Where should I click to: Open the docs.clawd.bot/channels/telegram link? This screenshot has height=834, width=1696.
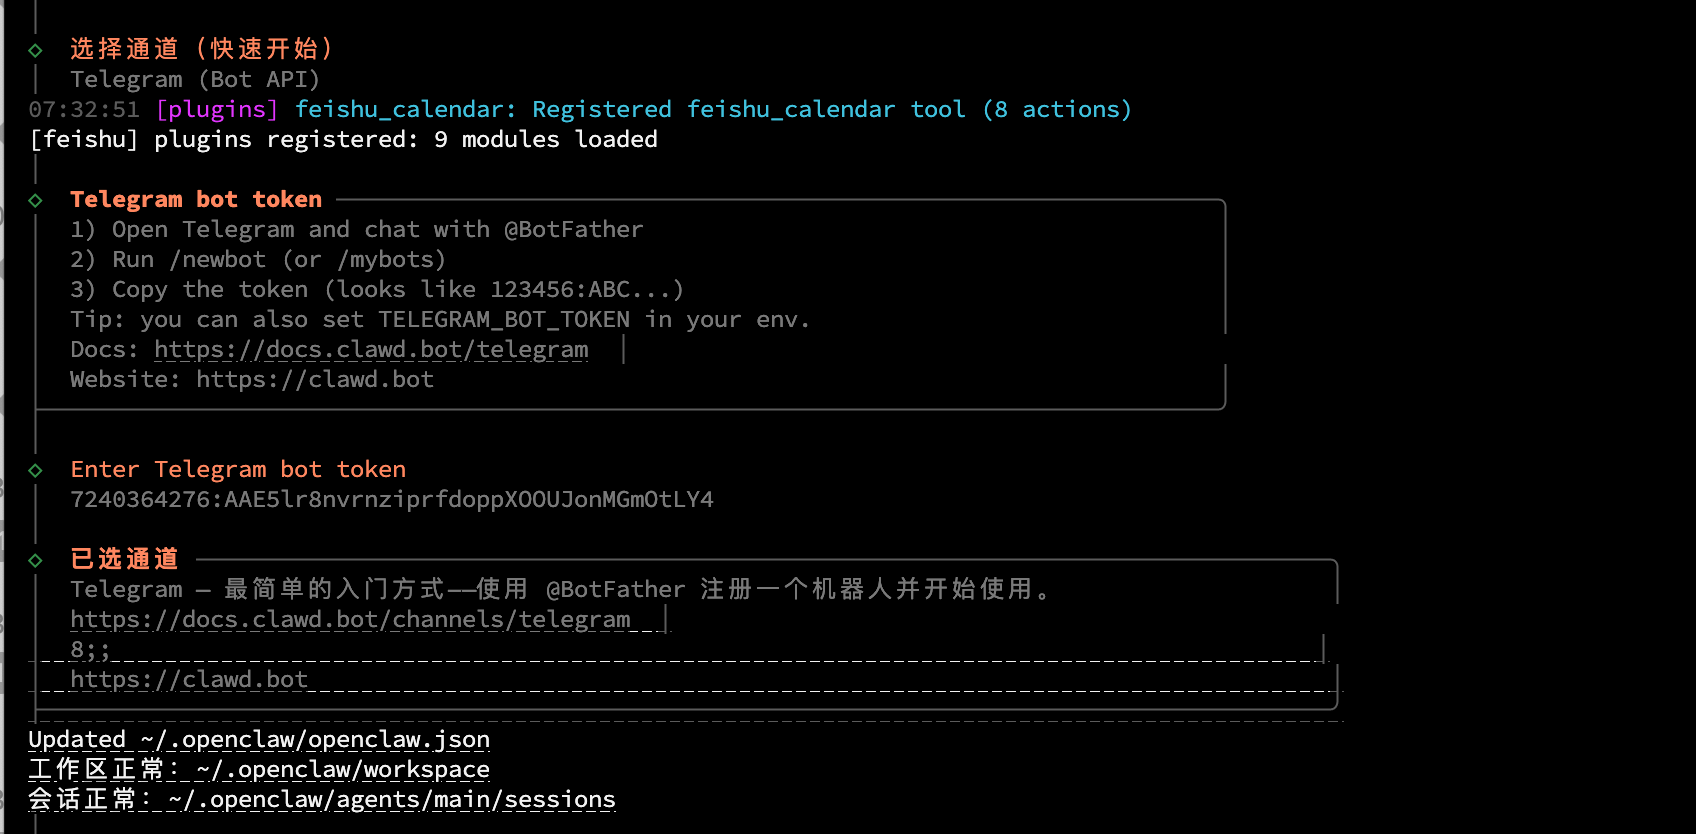(350, 620)
